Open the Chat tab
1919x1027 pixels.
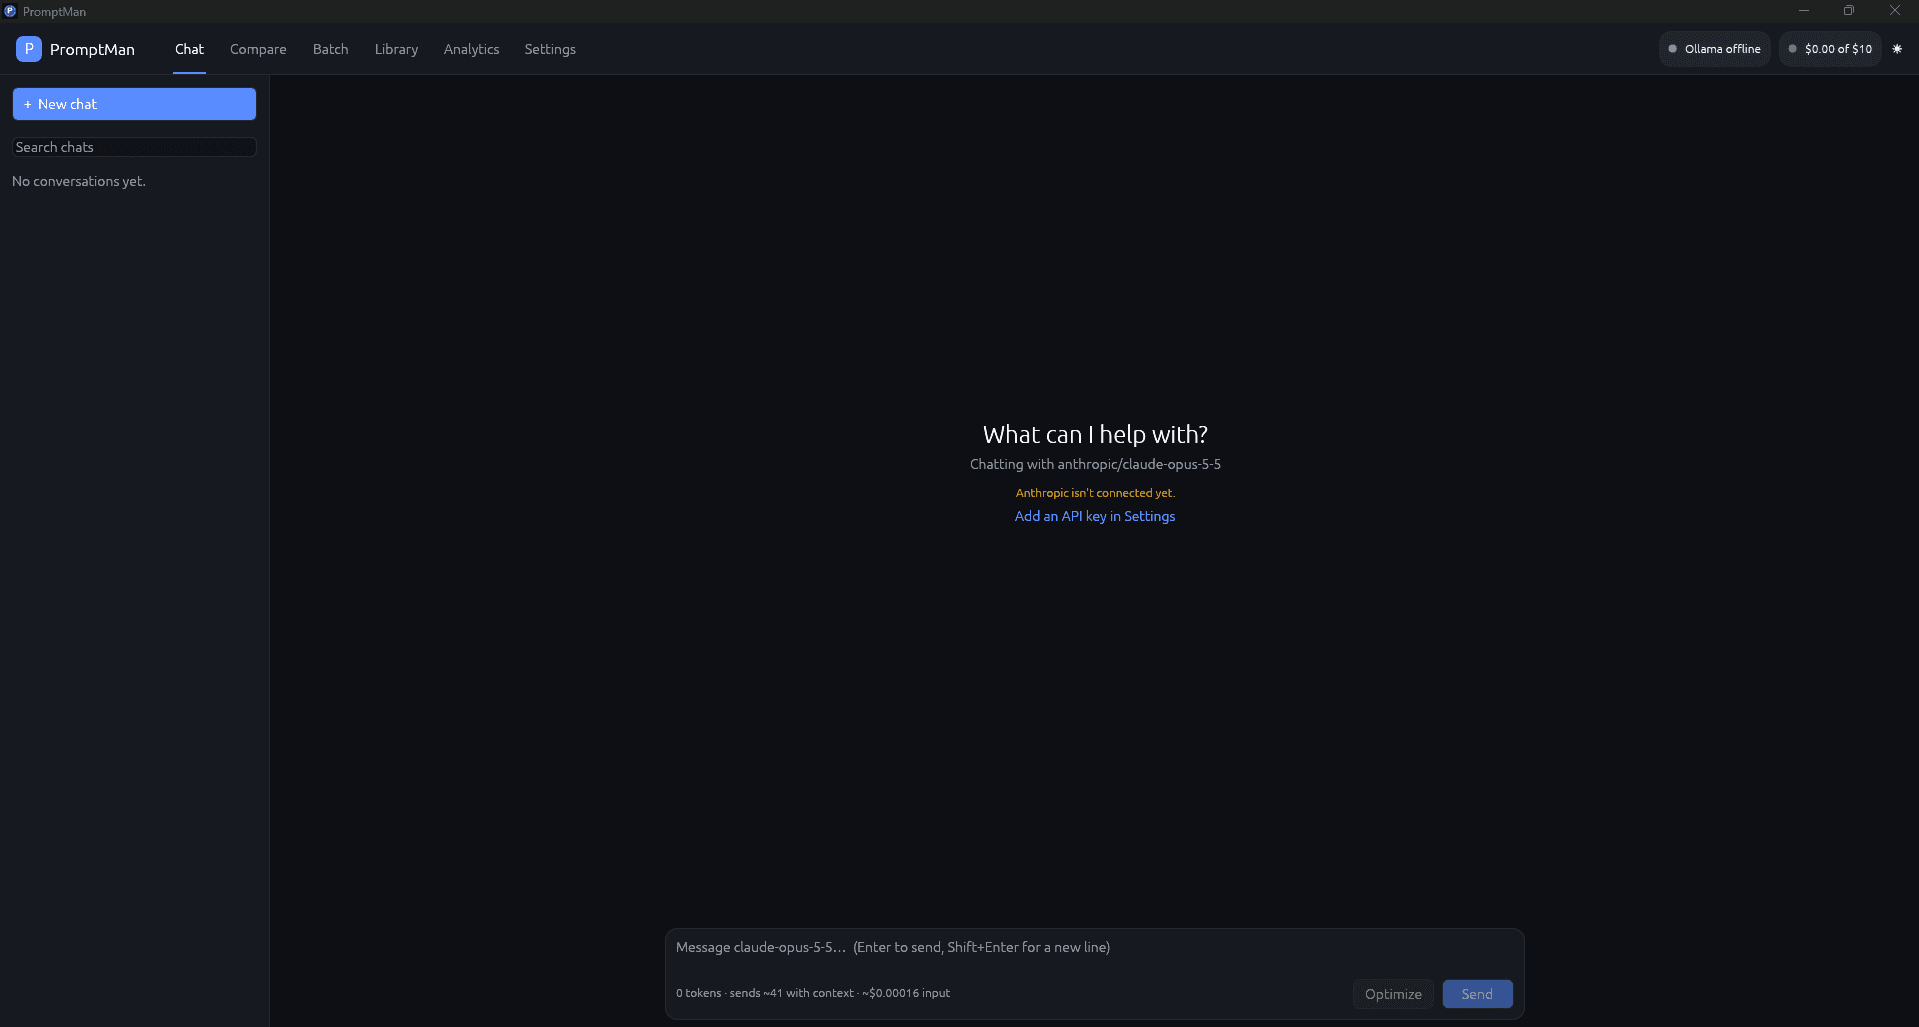(189, 49)
